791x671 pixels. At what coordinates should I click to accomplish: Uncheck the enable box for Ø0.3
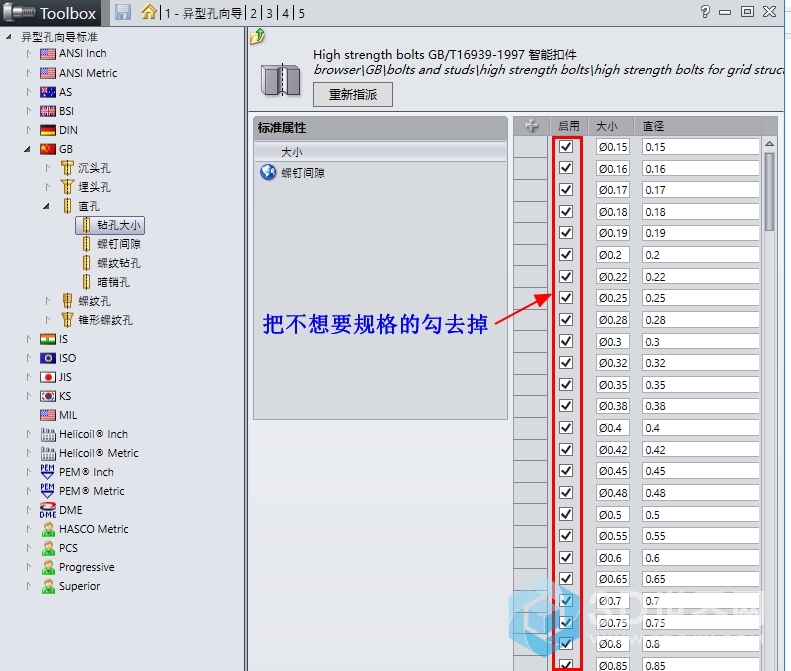[x=566, y=341]
